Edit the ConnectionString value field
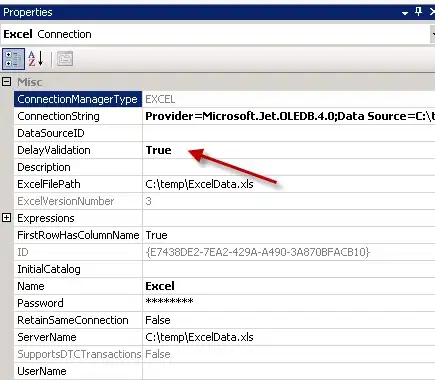 click(x=289, y=116)
